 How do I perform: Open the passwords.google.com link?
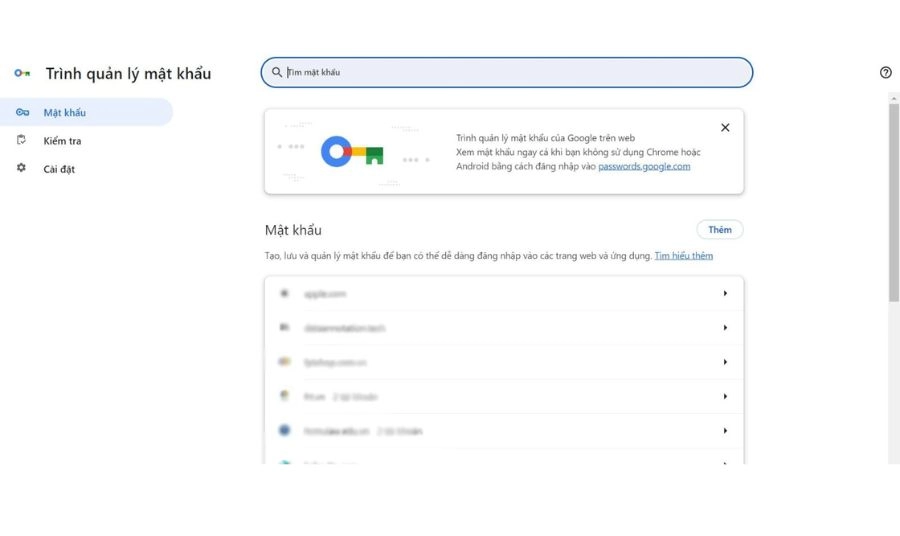pos(644,166)
